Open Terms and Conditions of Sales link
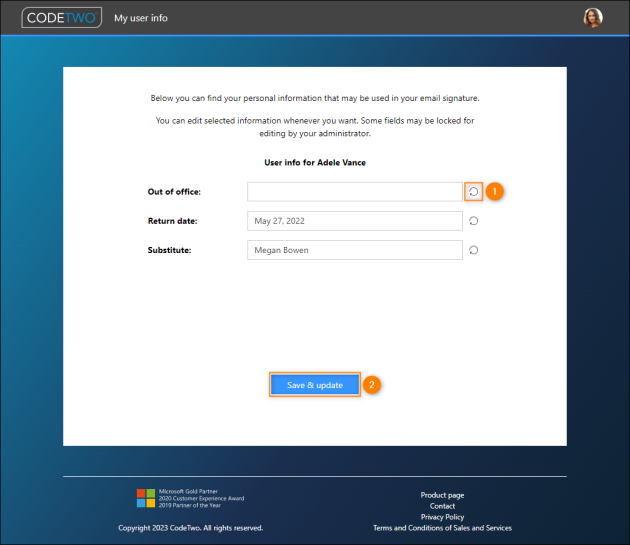630x545 pixels. pyautogui.click(x=442, y=528)
